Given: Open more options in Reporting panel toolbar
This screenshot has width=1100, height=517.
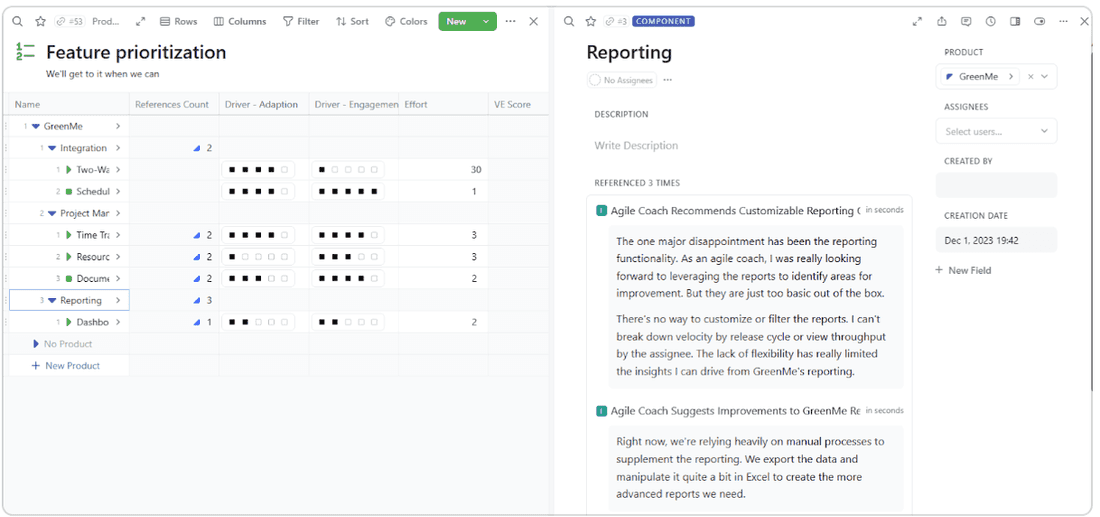Looking at the screenshot, I should pyautogui.click(x=1064, y=22).
